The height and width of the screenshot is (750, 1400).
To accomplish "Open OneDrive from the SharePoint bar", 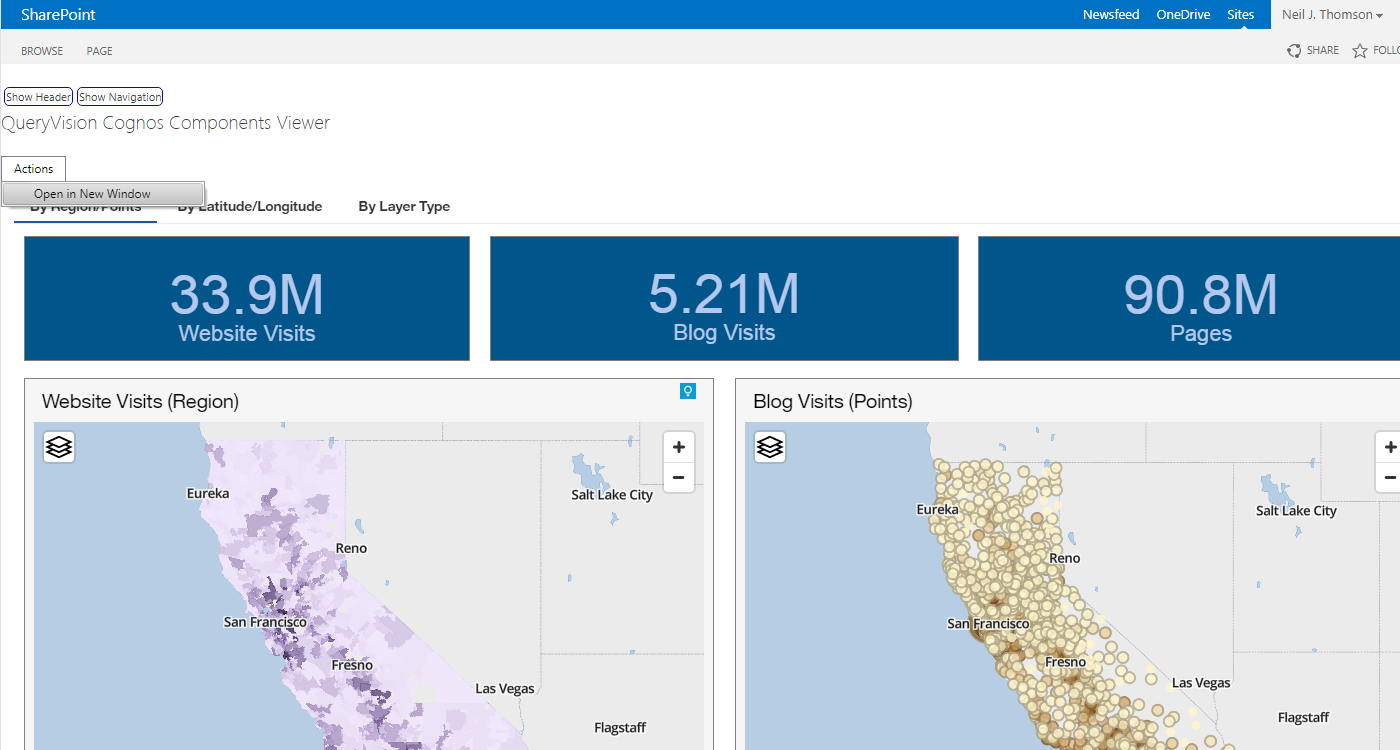I will coord(1183,14).
